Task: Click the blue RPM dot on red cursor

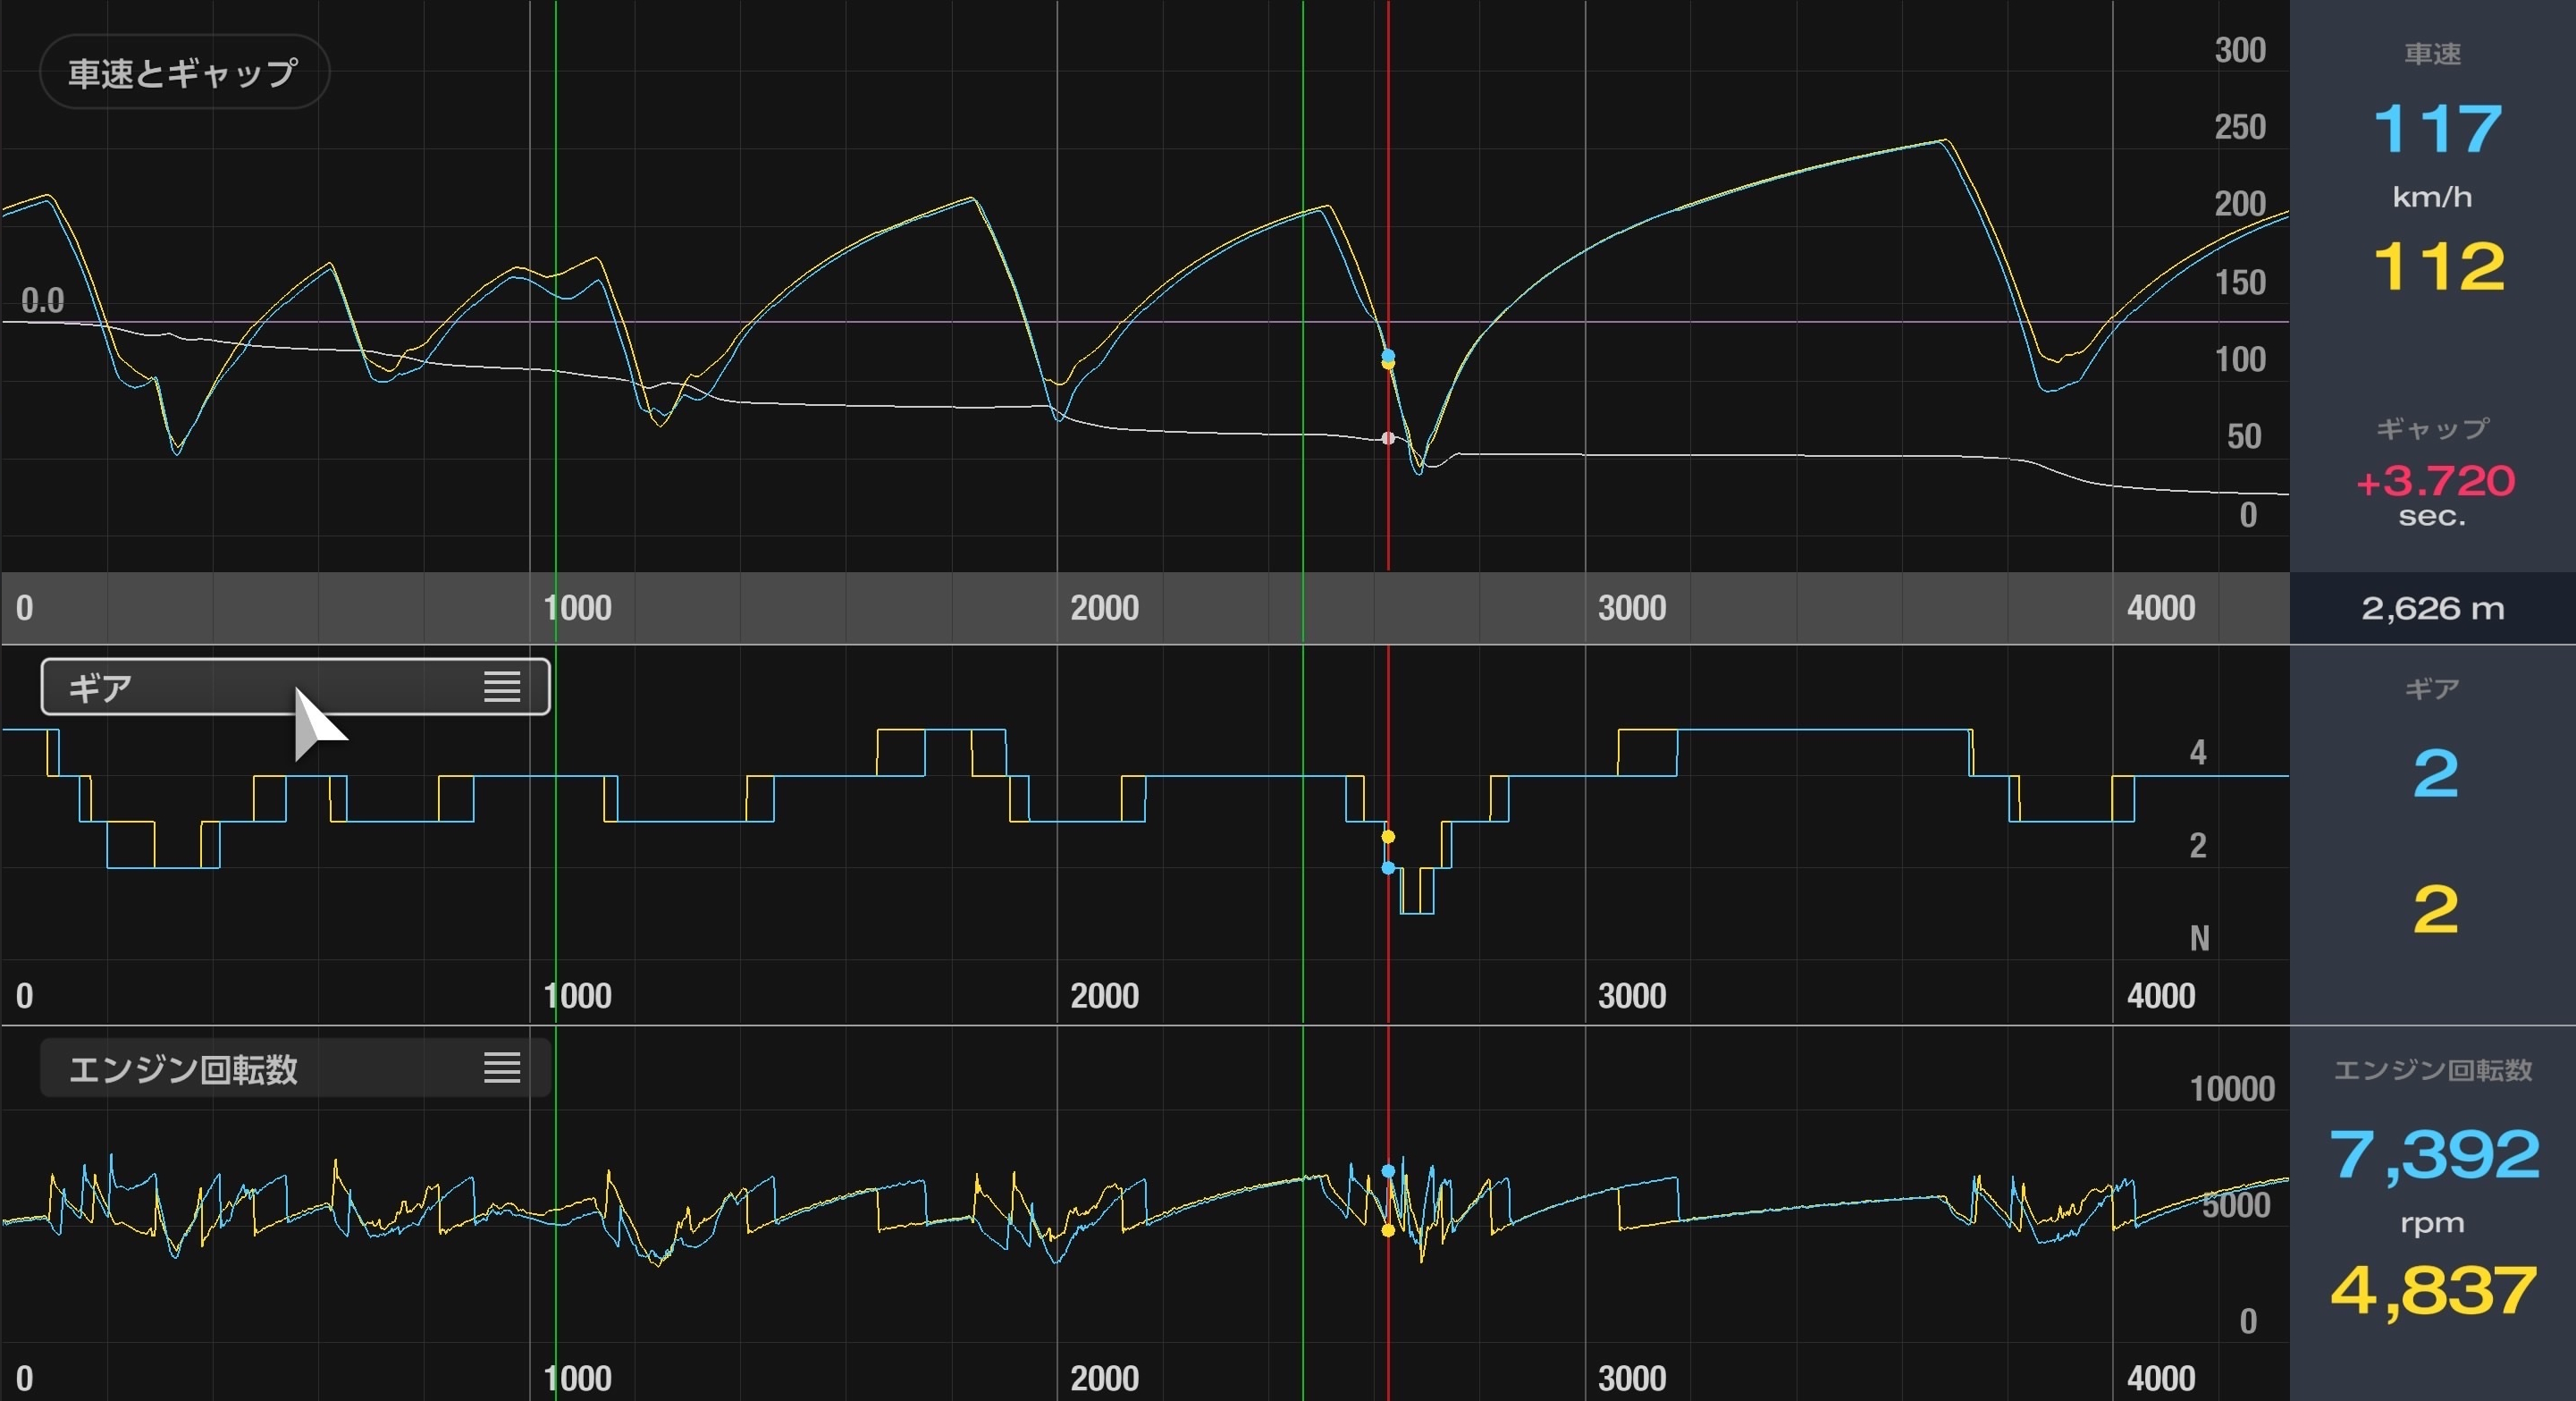Action: pos(1388,1170)
